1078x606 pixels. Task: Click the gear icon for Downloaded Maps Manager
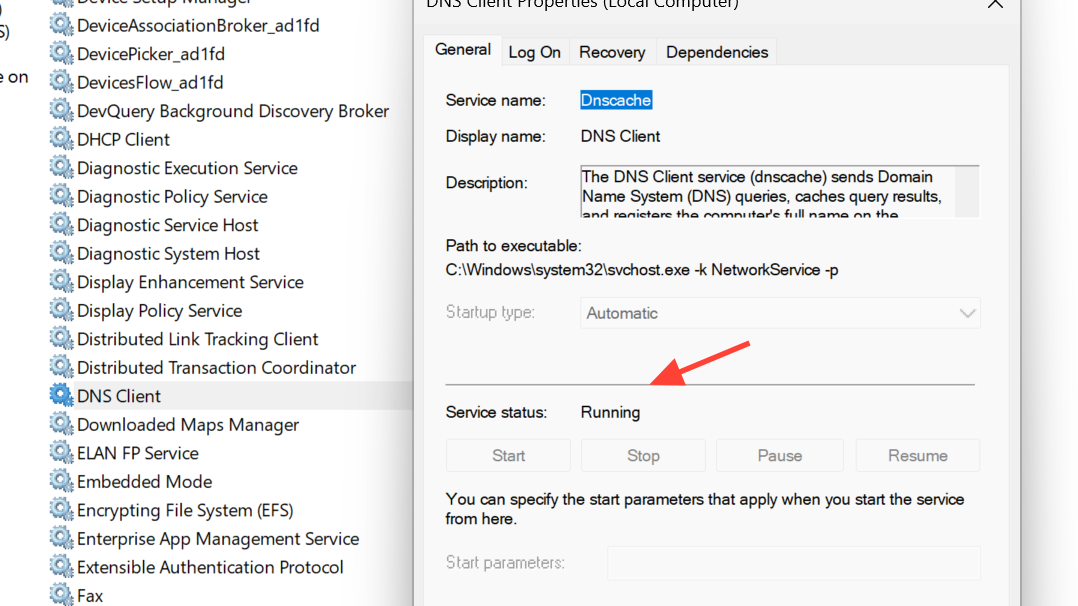pyautogui.click(x=62, y=424)
